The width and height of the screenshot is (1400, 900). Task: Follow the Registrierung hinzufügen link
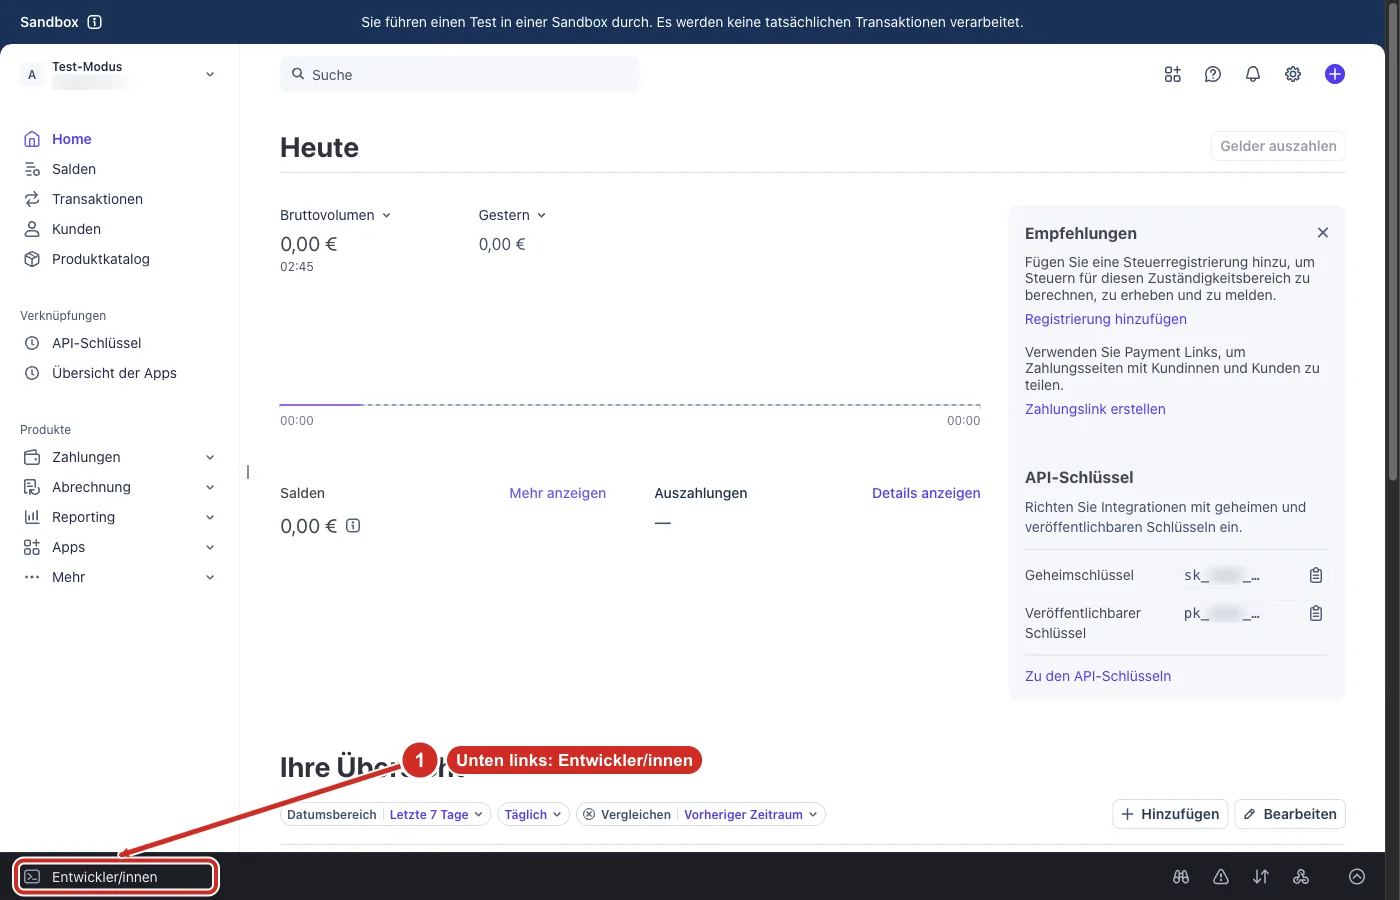pyautogui.click(x=1106, y=319)
